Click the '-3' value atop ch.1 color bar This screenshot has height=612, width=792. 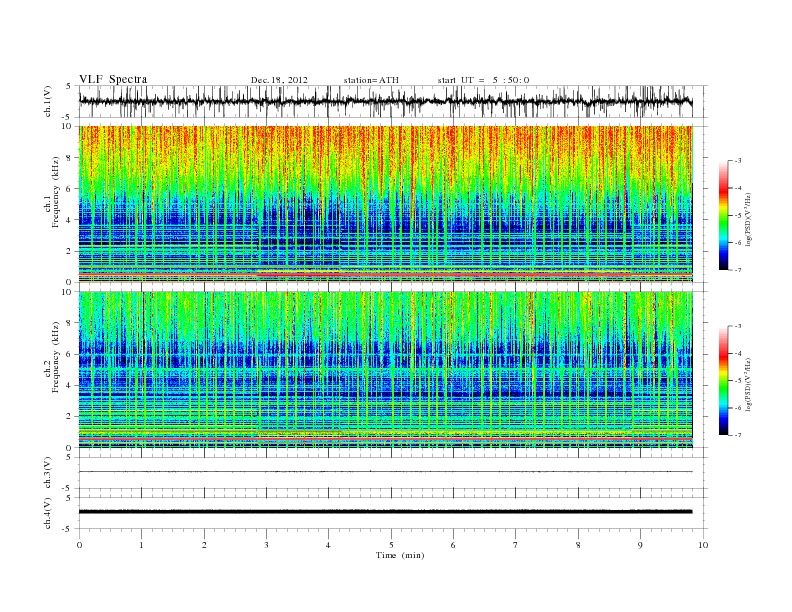738,161
